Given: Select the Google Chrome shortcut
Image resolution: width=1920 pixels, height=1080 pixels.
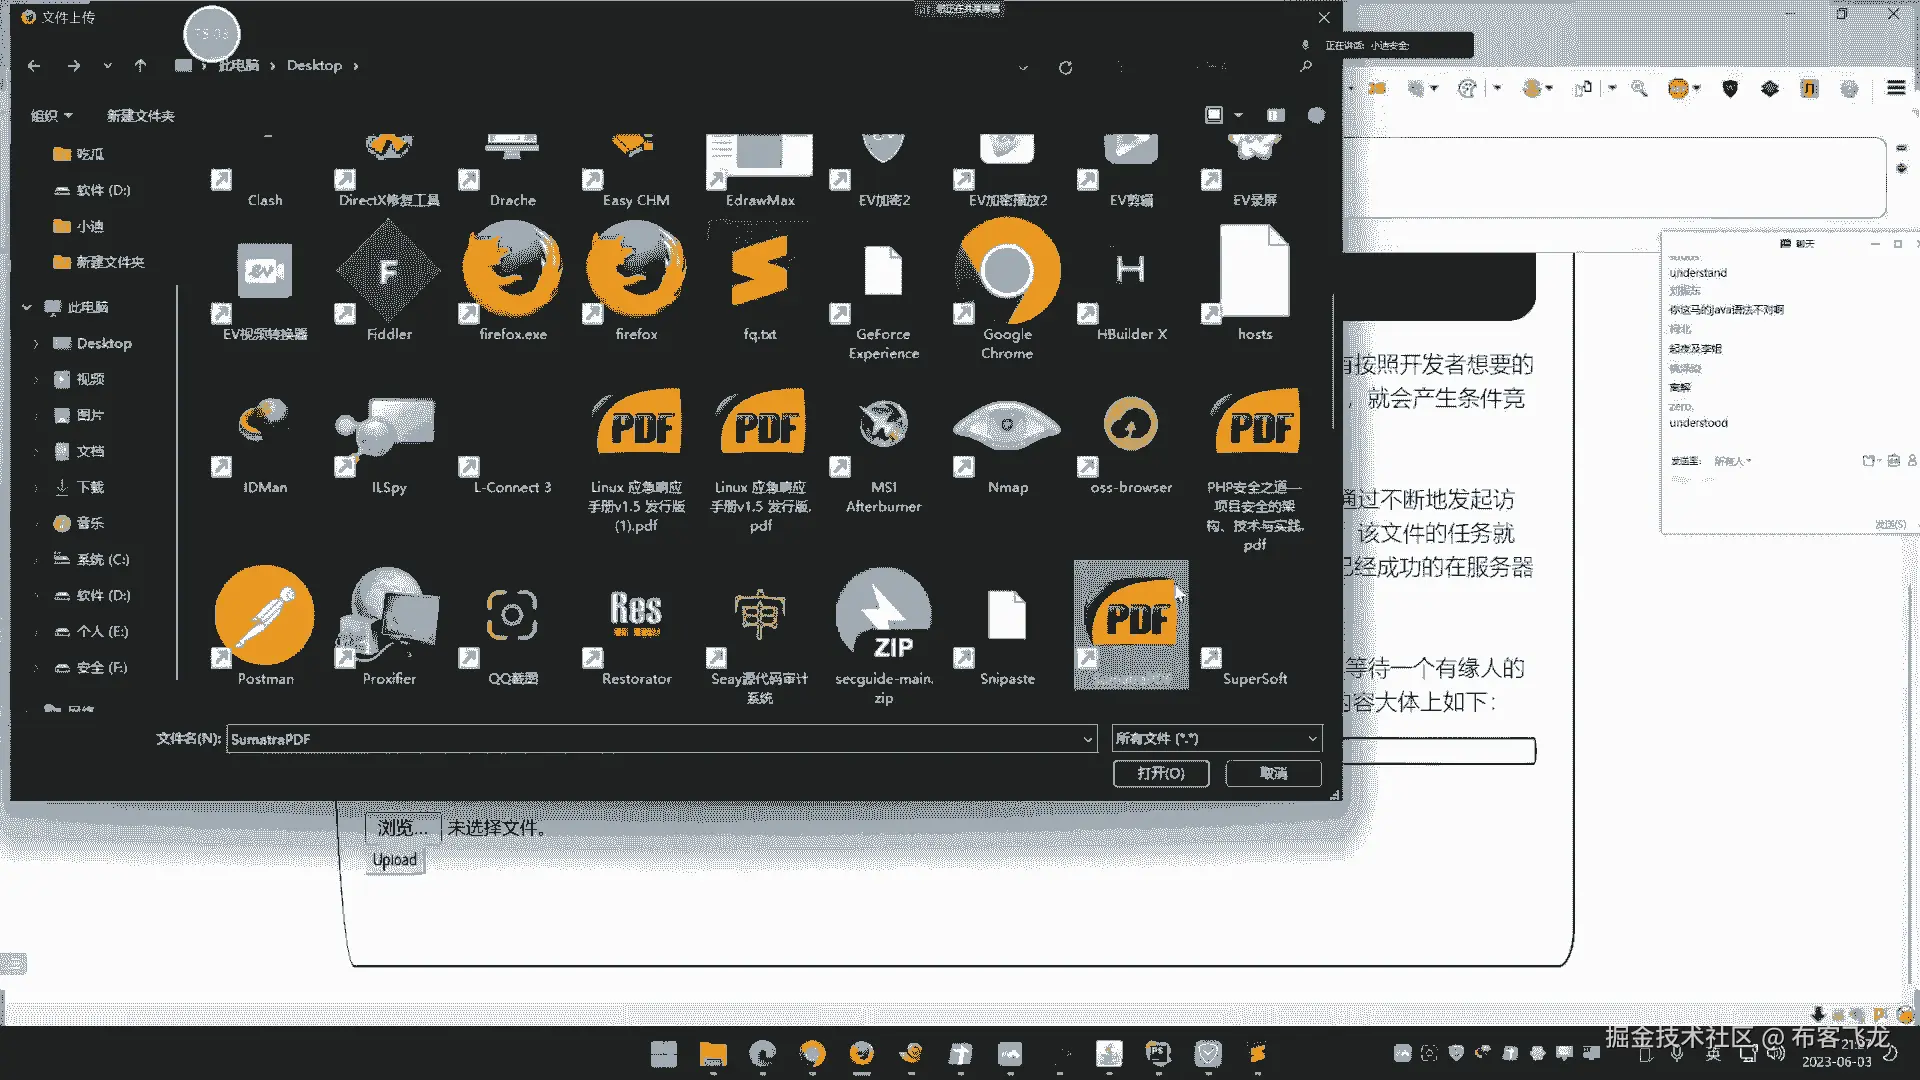Looking at the screenshot, I should tap(1006, 272).
